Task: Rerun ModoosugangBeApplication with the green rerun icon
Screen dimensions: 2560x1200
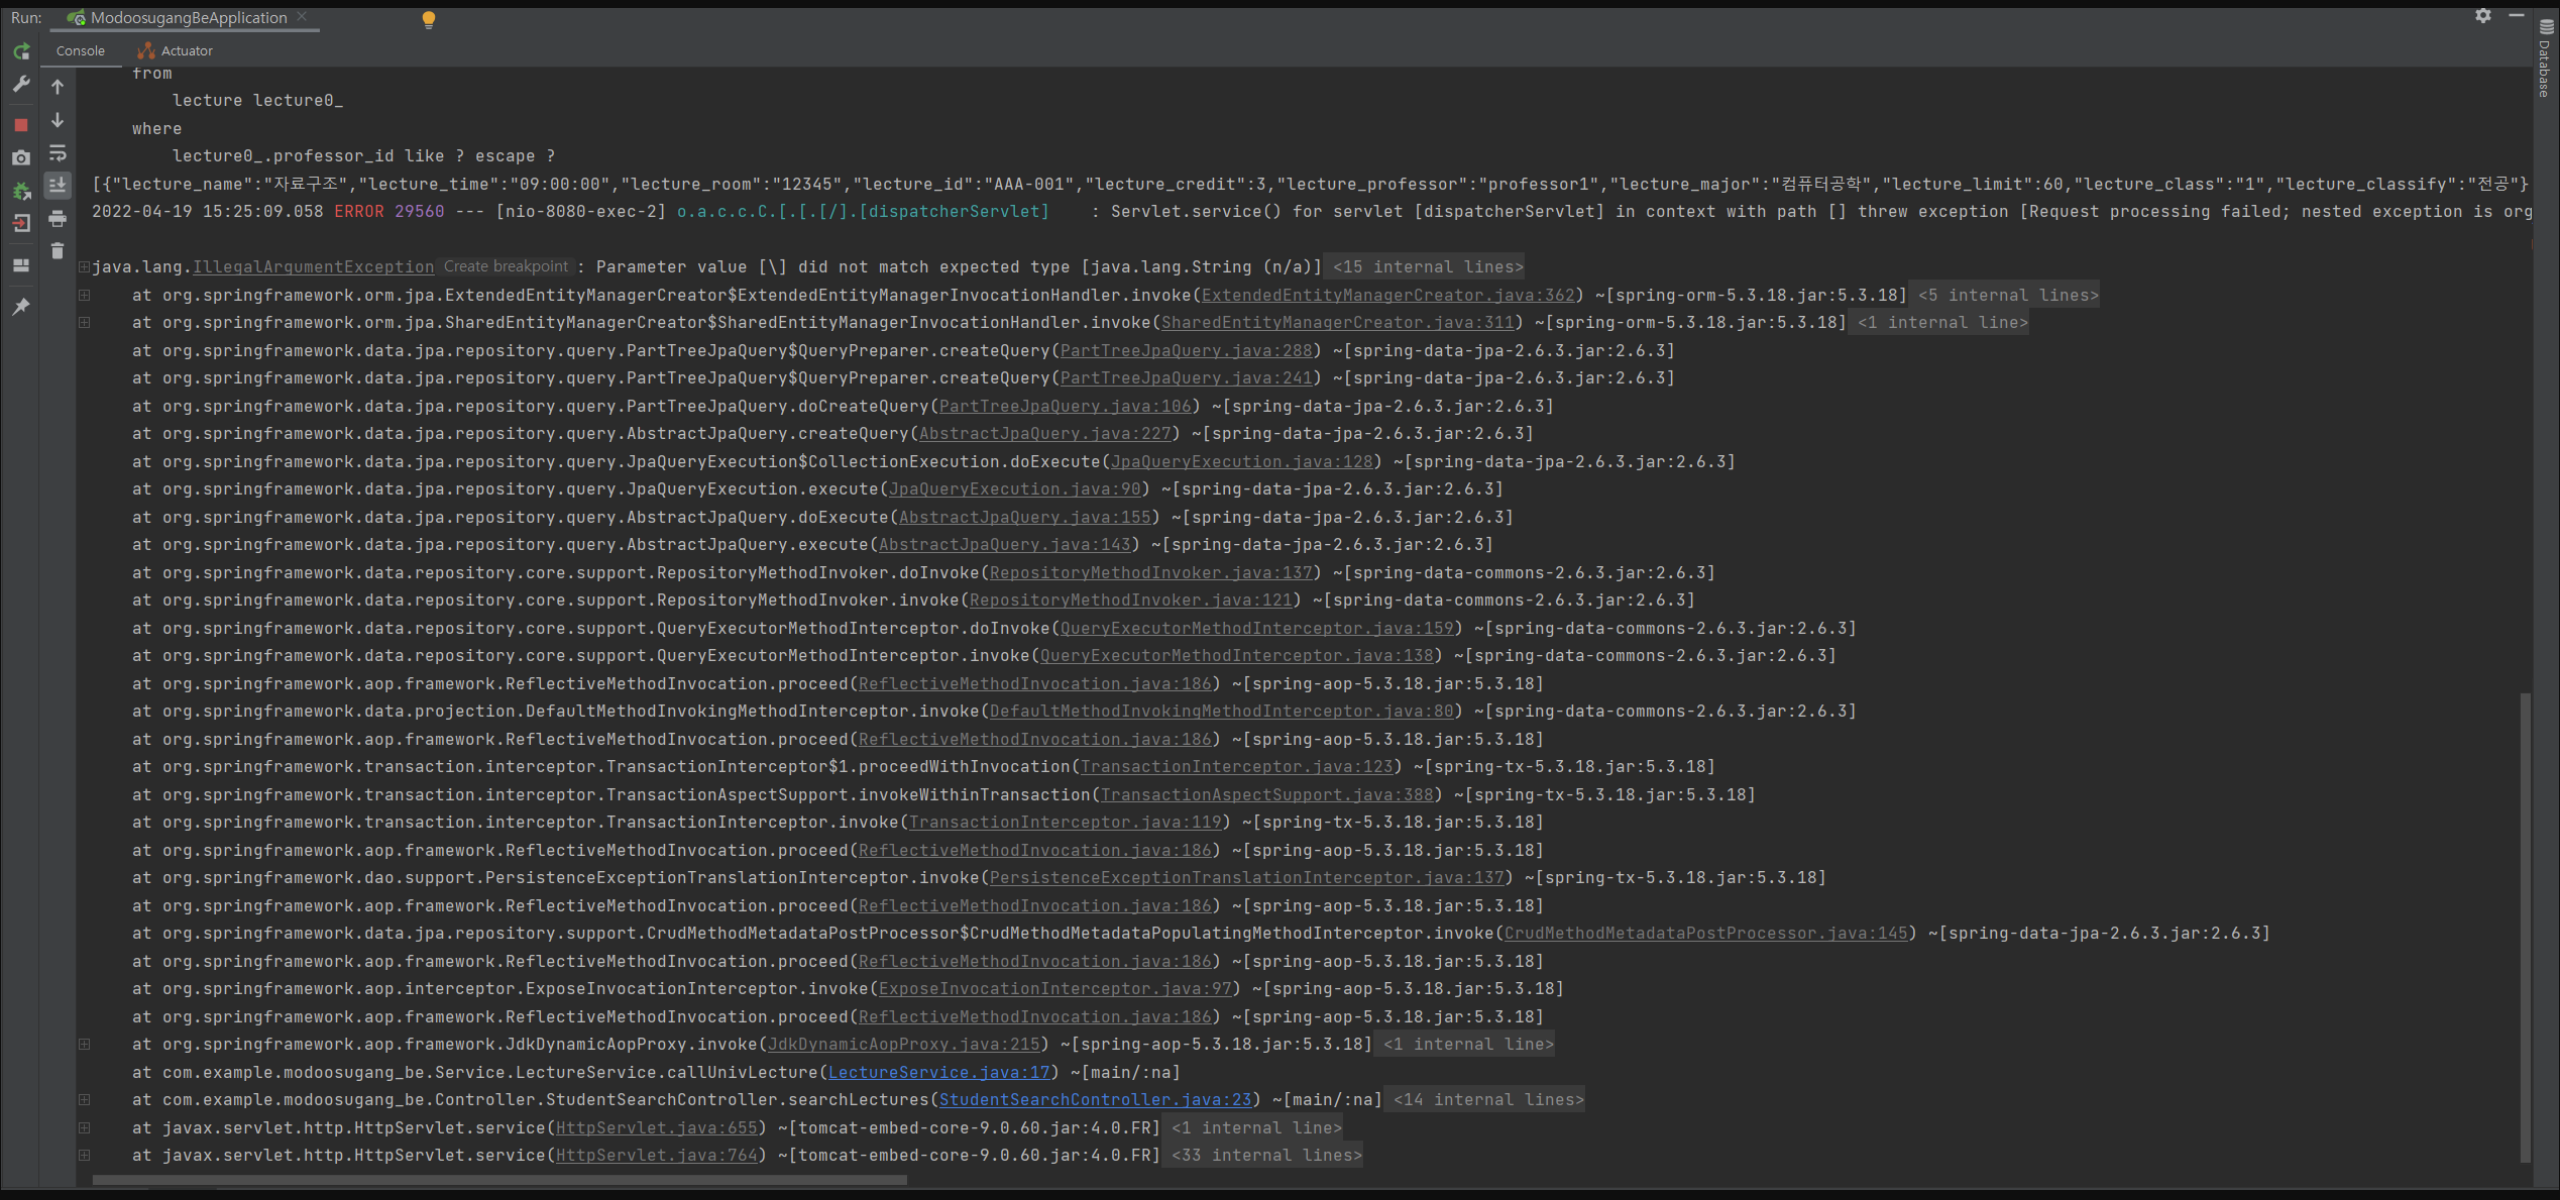Action: (21, 51)
